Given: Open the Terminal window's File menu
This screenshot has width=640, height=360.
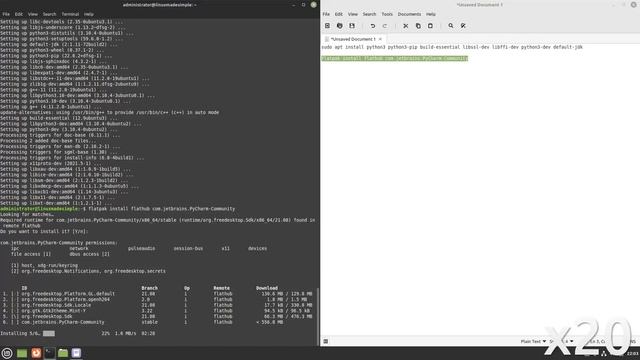Looking at the screenshot, I should point(6,14).
